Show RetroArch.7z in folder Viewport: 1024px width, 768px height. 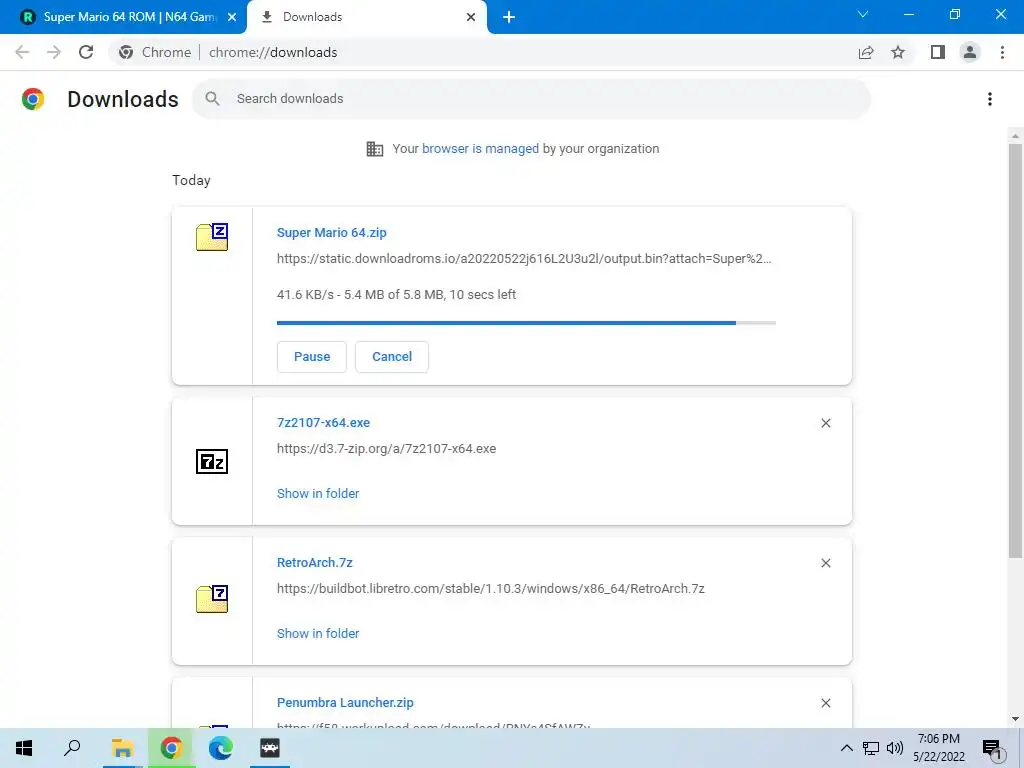point(318,633)
